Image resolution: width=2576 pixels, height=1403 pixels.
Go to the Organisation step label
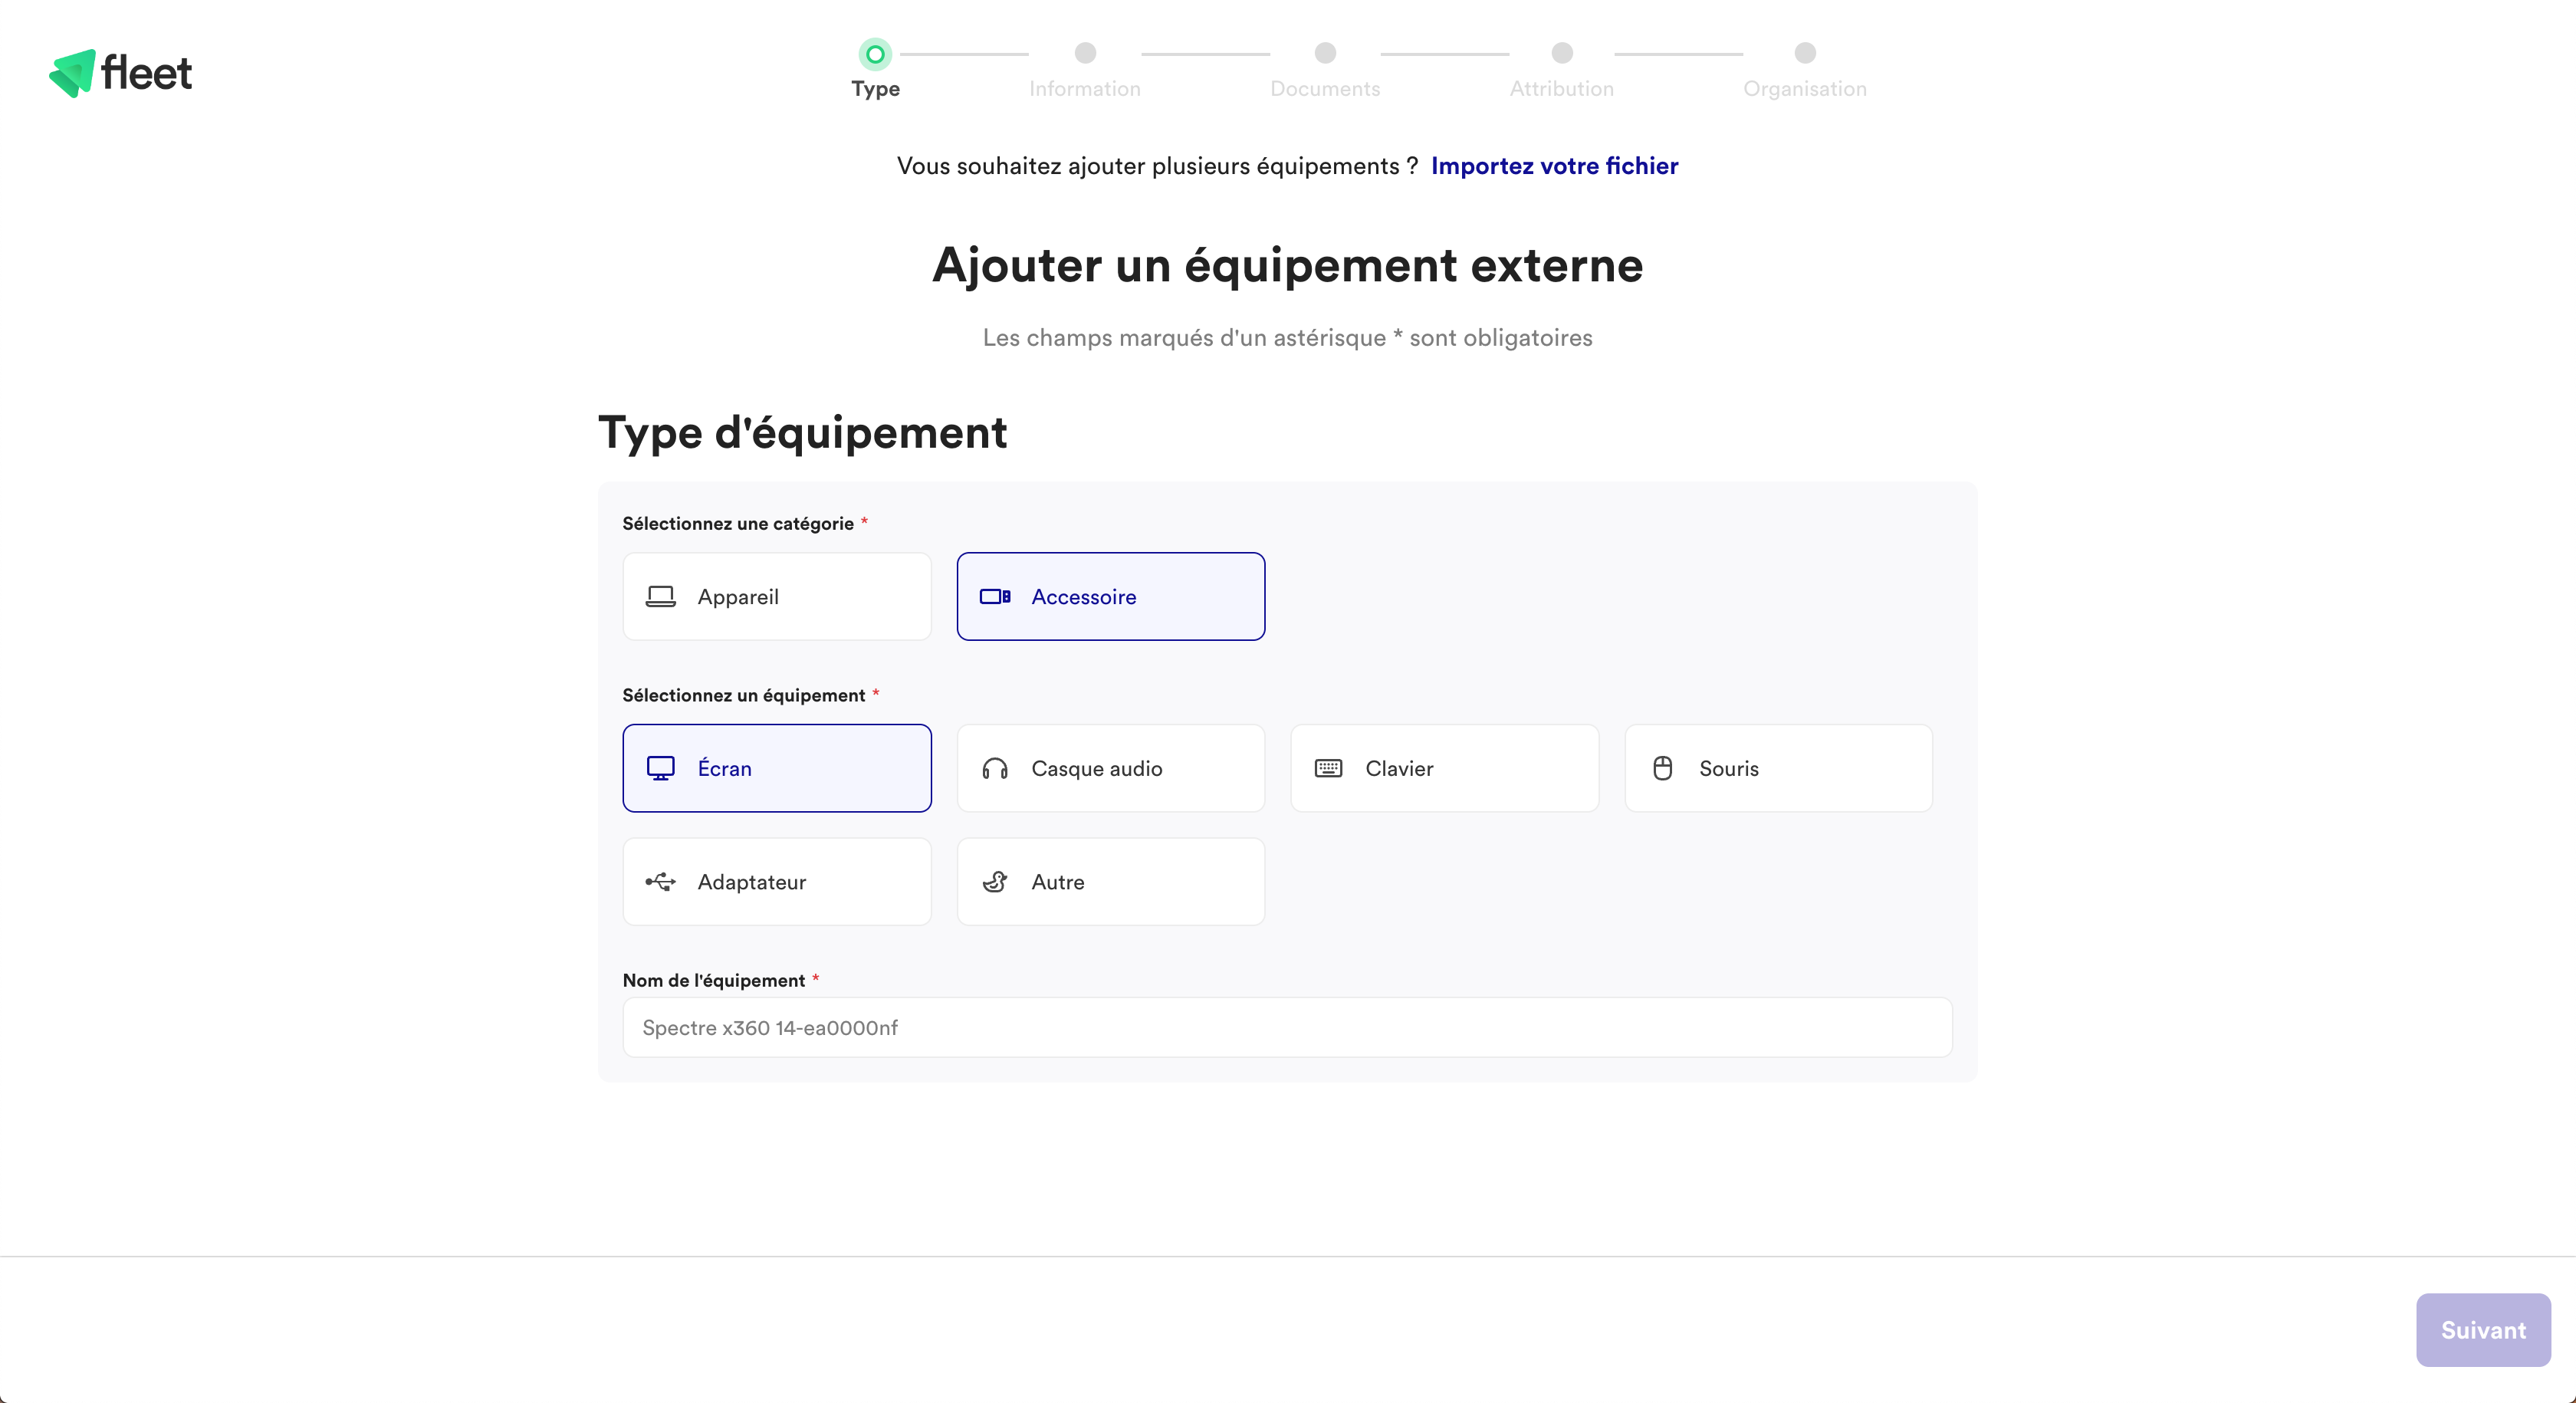(1805, 89)
